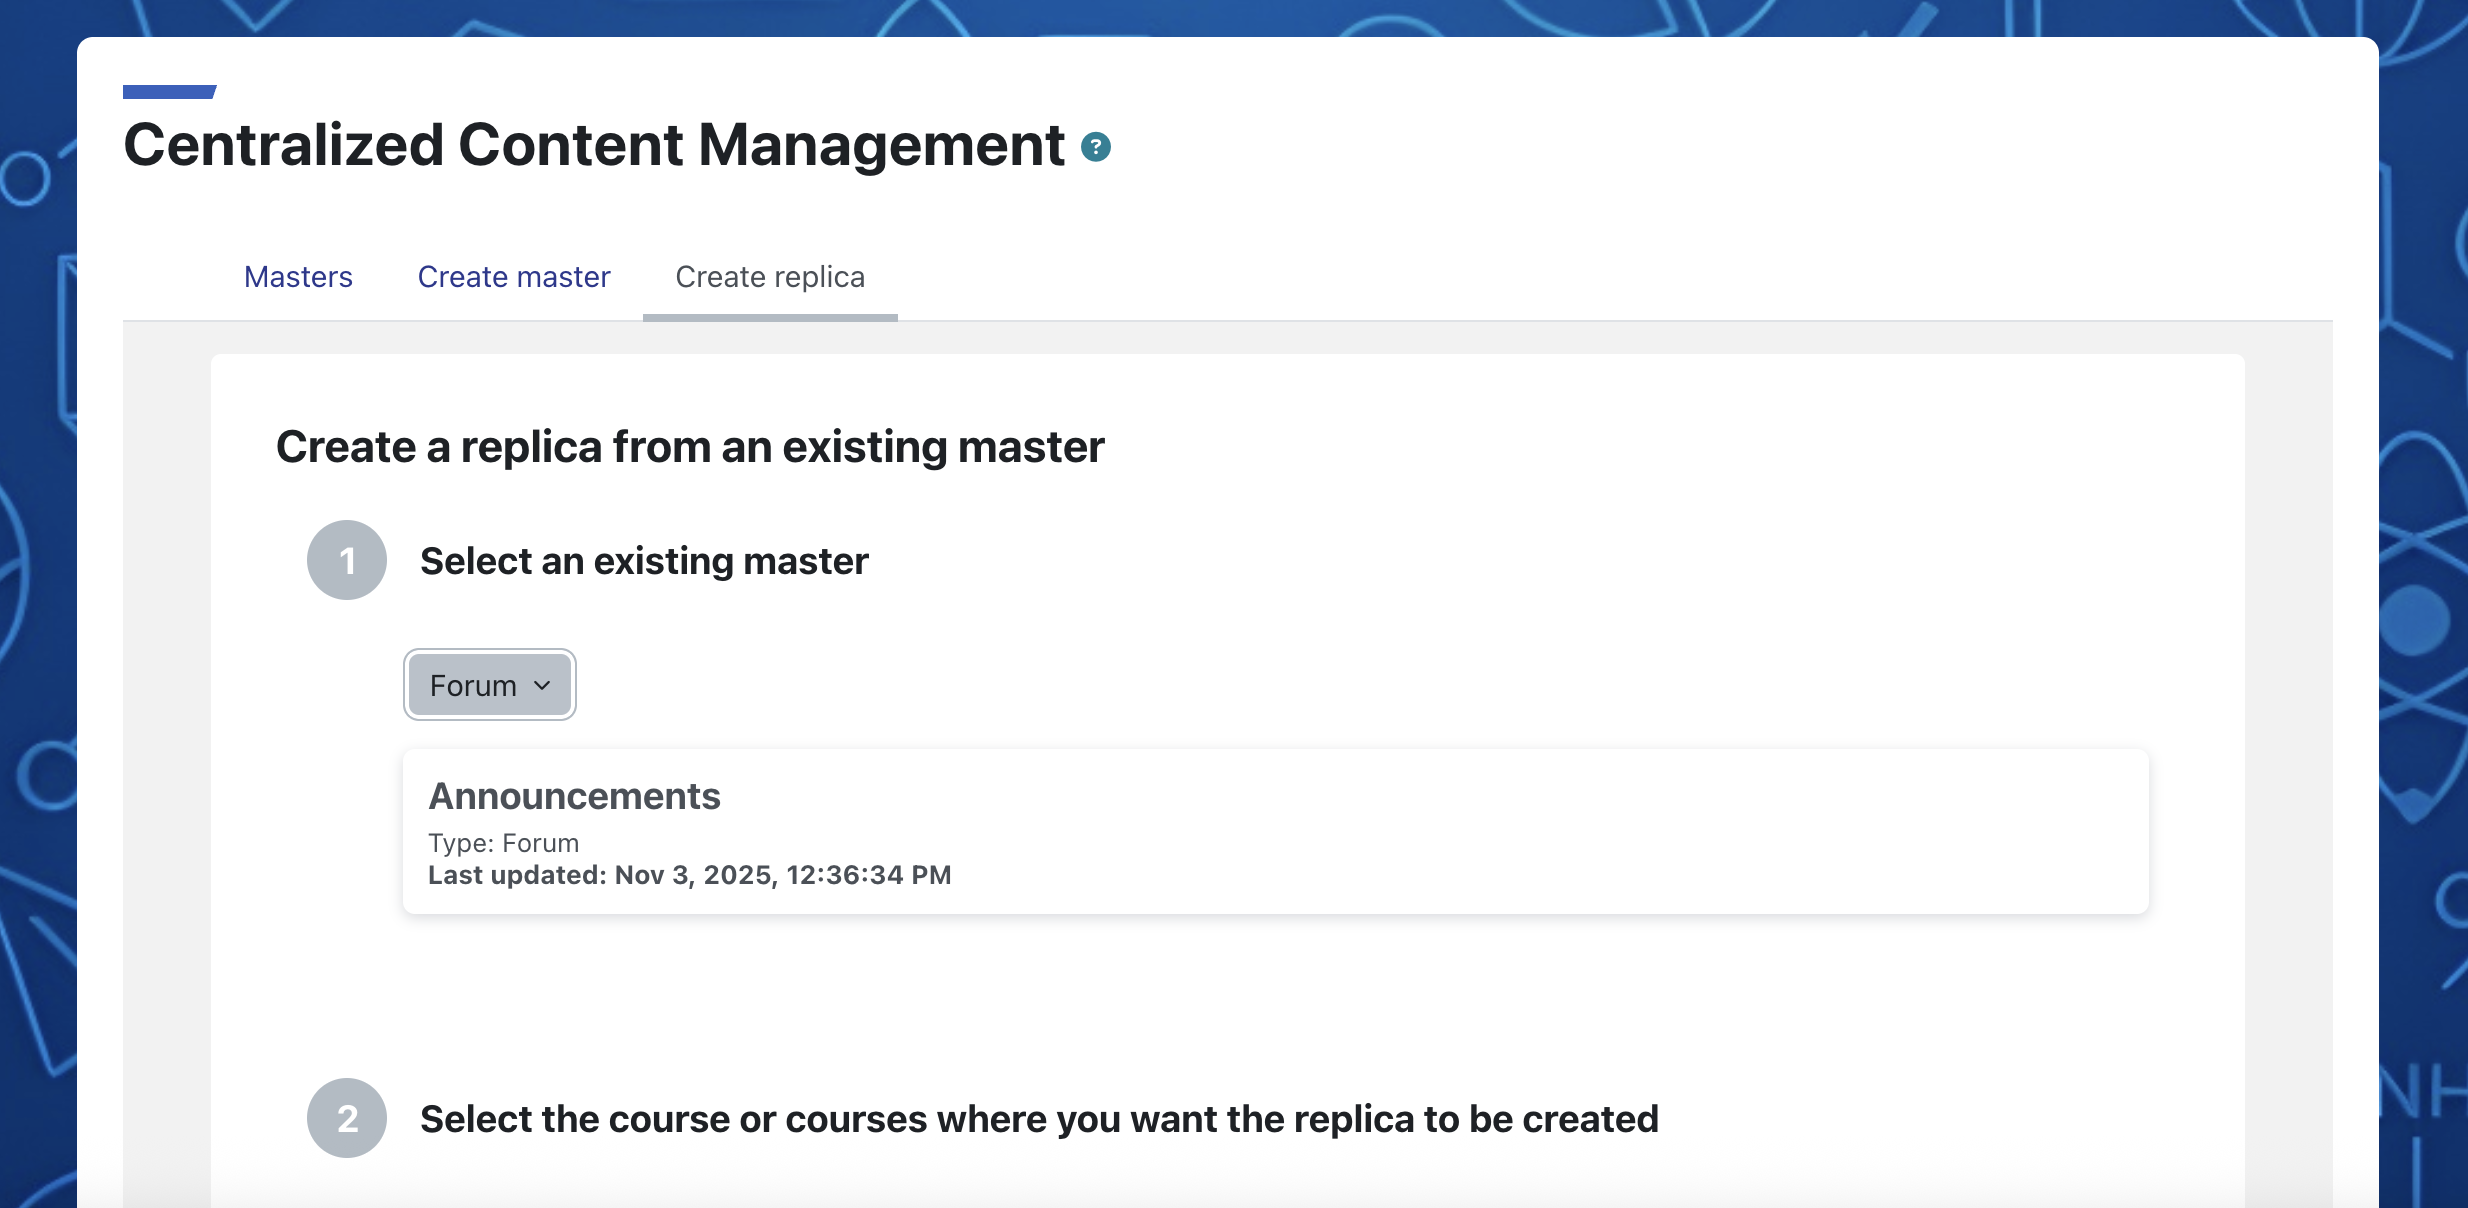Click the underline beneath Create replica tab
This screenshot has height=1208, width=2468.
770,317
